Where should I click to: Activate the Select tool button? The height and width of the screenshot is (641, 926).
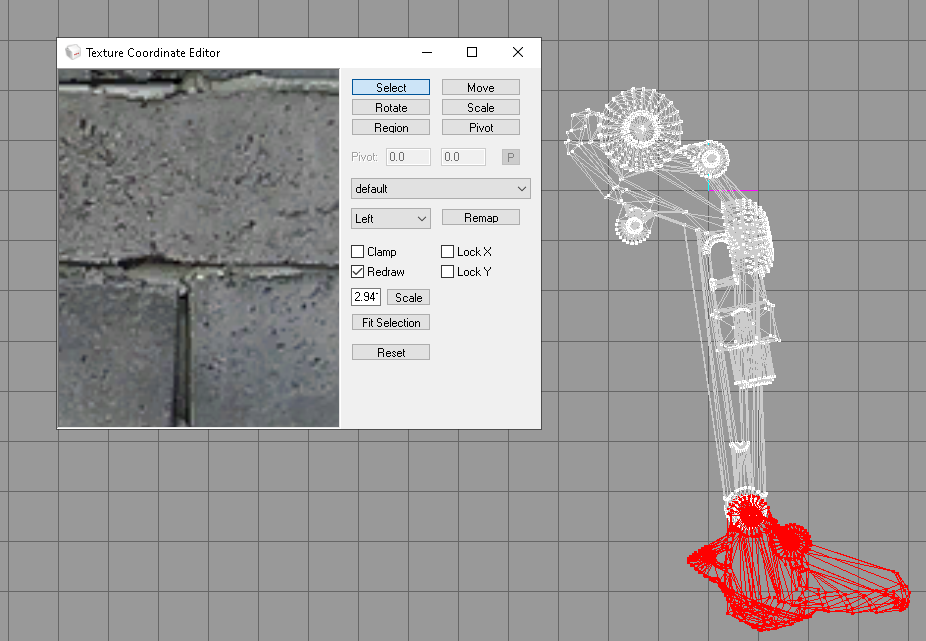[391, 88]
